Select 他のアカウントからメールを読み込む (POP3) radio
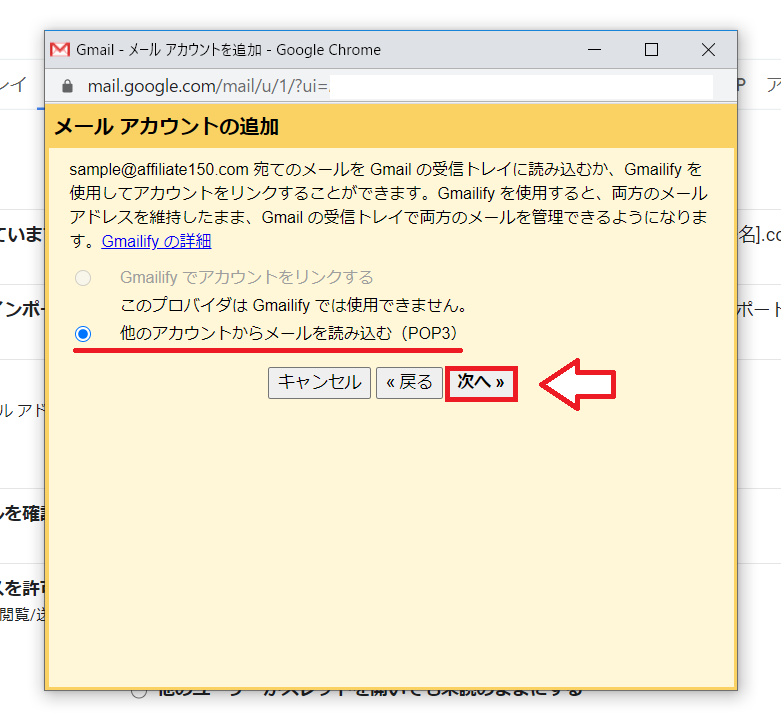The width and height of the screenshot is (781, 723). click(83, 334)
